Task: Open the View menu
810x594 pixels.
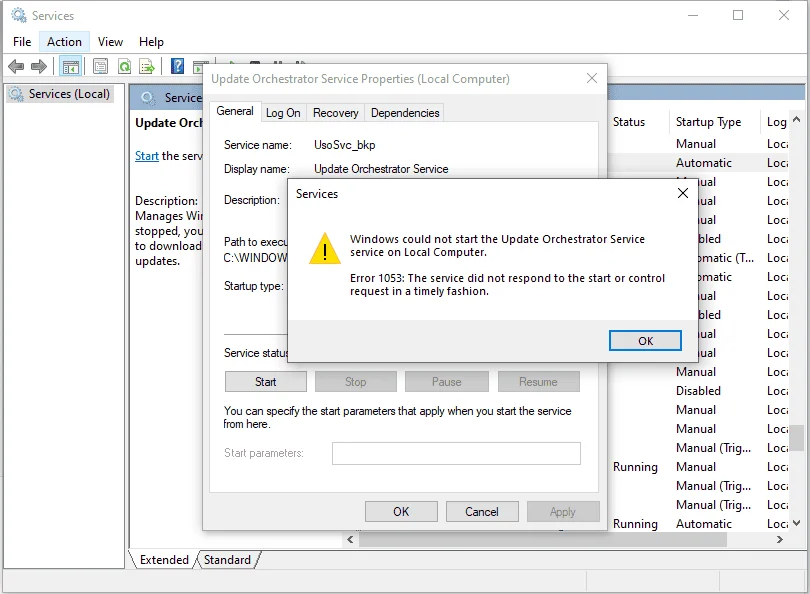Action: 111,42
